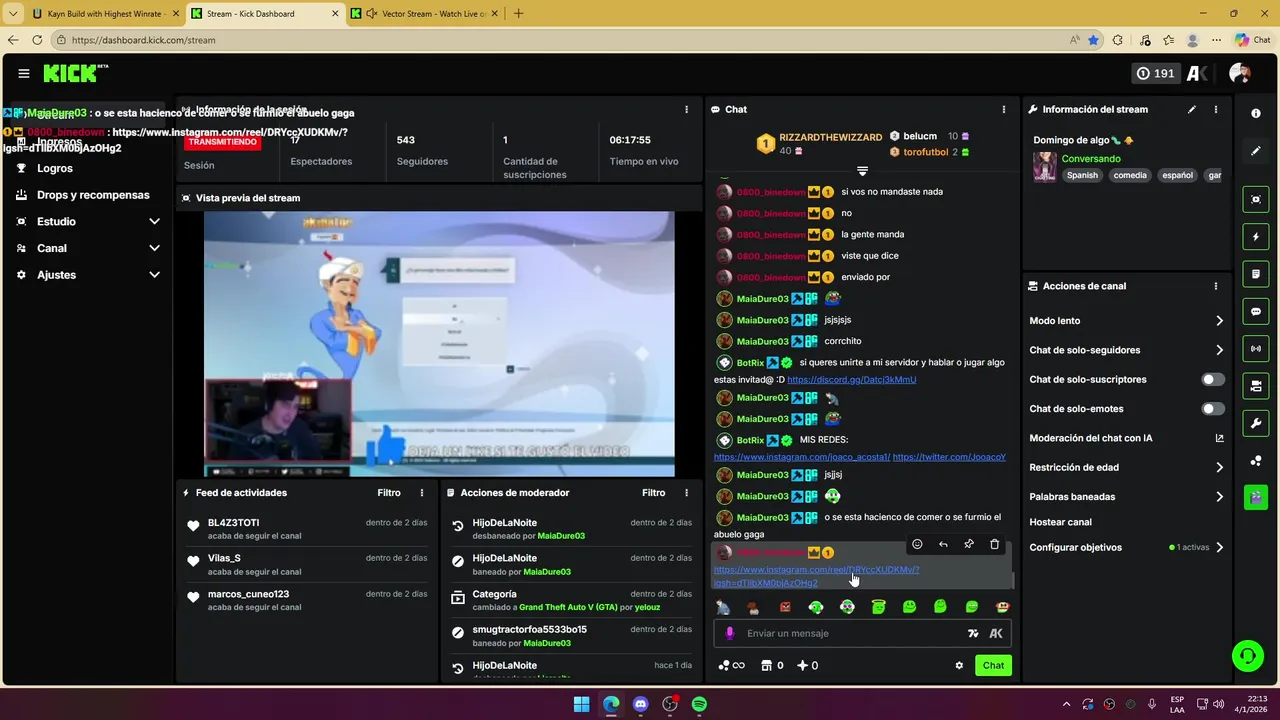The height and width of the screenshot is (720, 1280).
Task: Click the Filtro button in Feed de actividades
Action: 389,493
